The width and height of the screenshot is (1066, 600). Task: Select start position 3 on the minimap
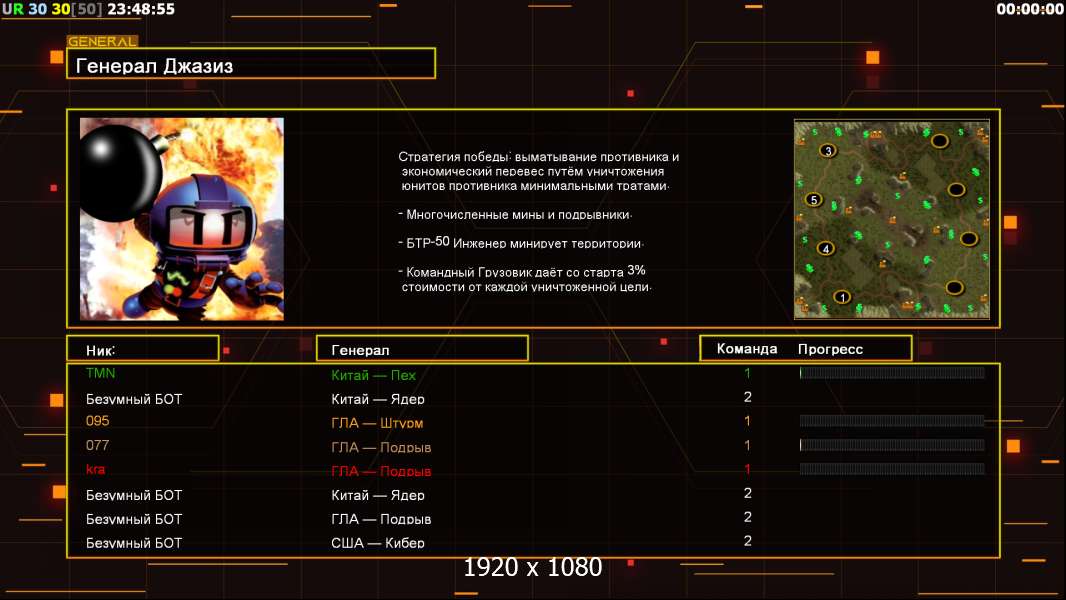827,150
